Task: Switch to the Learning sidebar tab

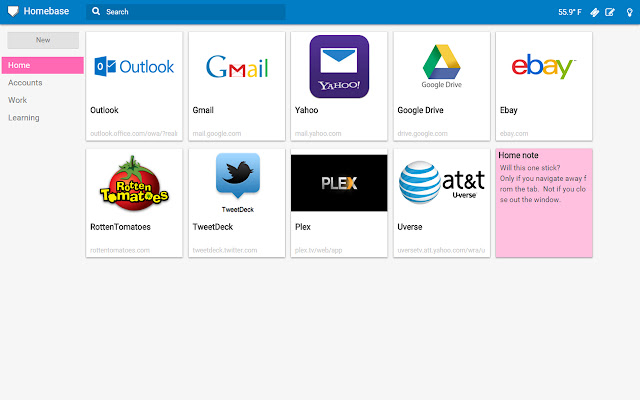Action: coord(24,118)
